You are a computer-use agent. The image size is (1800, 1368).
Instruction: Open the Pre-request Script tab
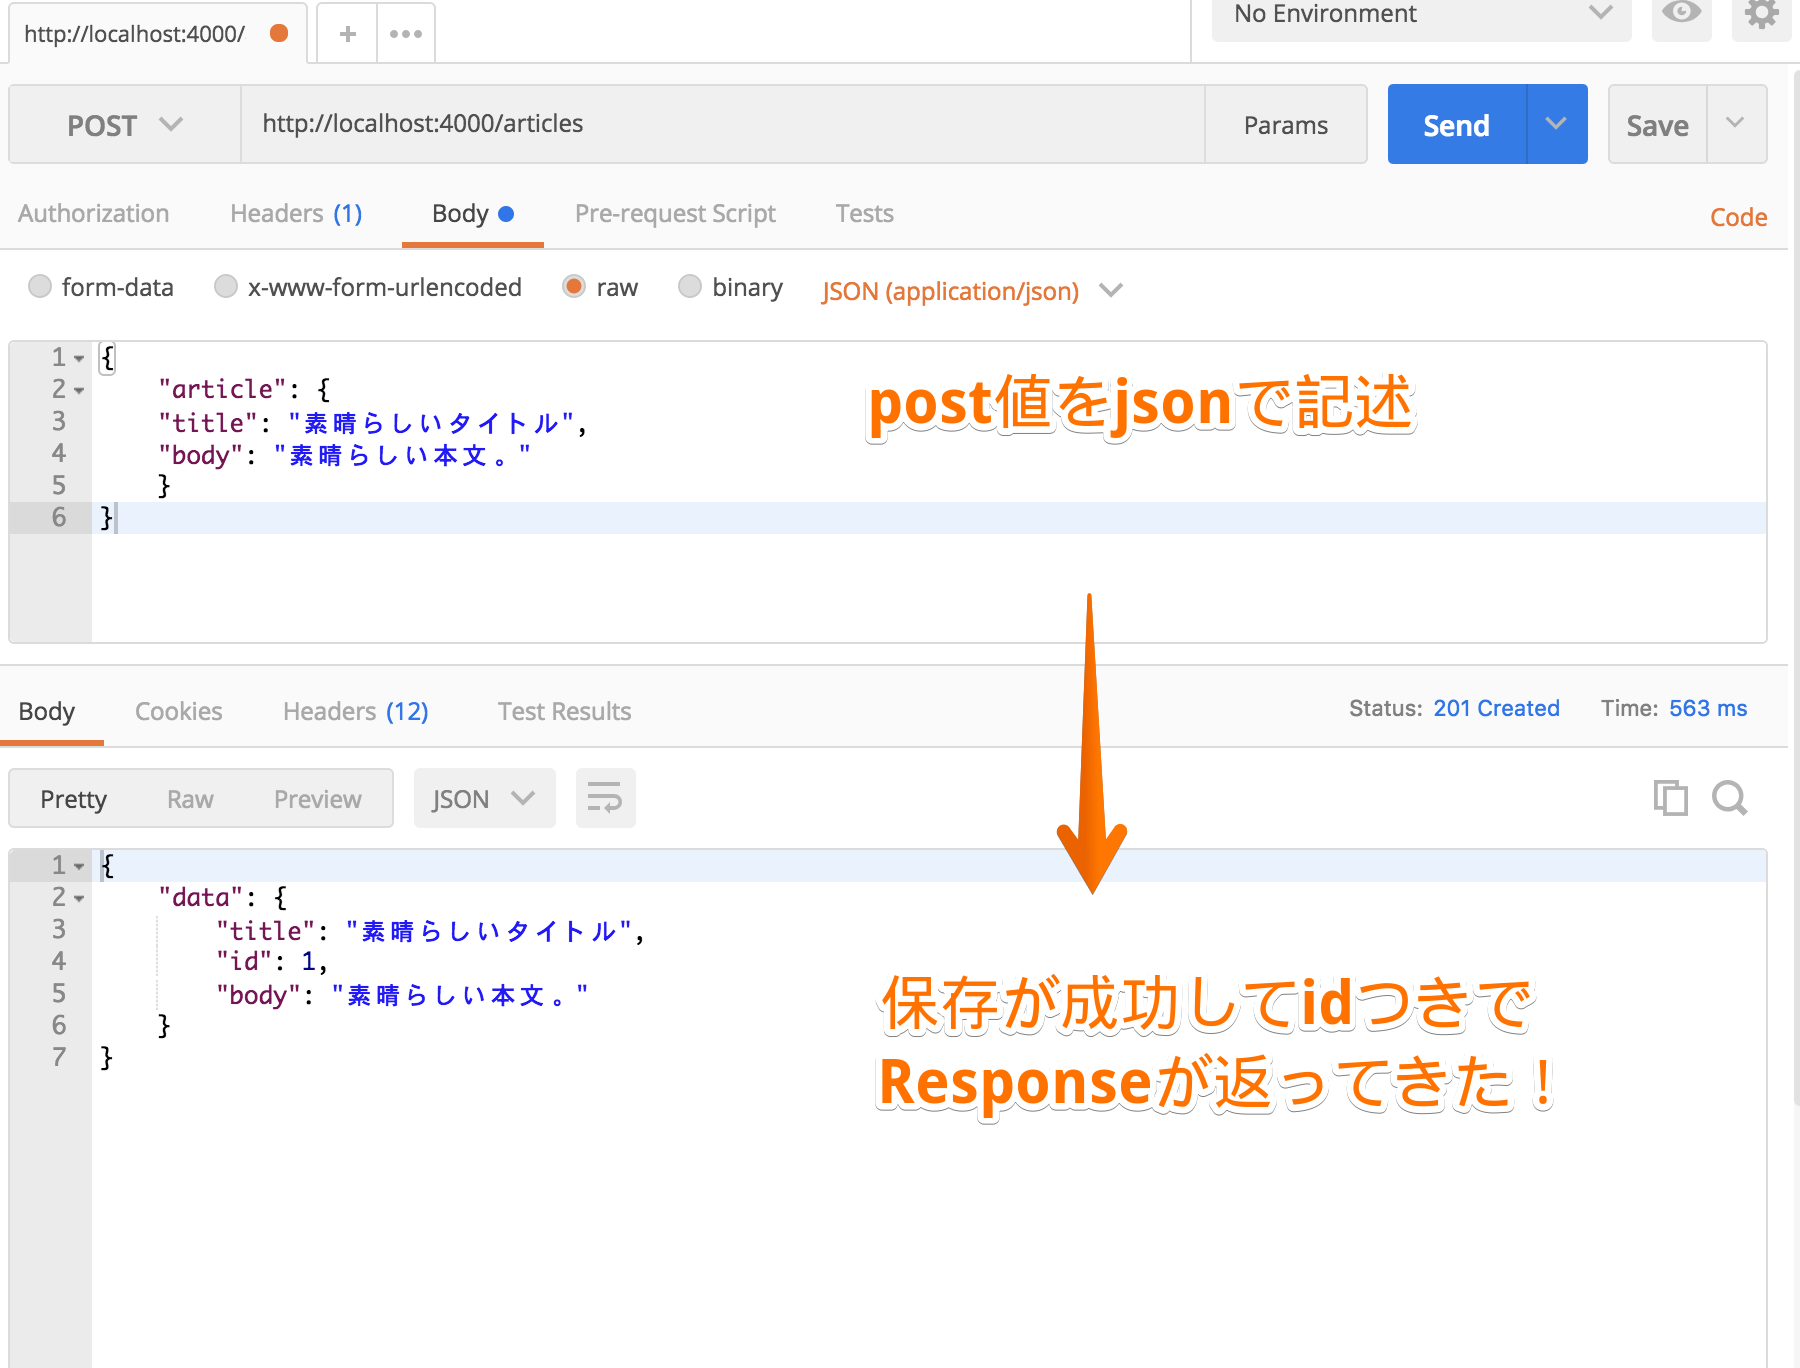click(675, 213)
